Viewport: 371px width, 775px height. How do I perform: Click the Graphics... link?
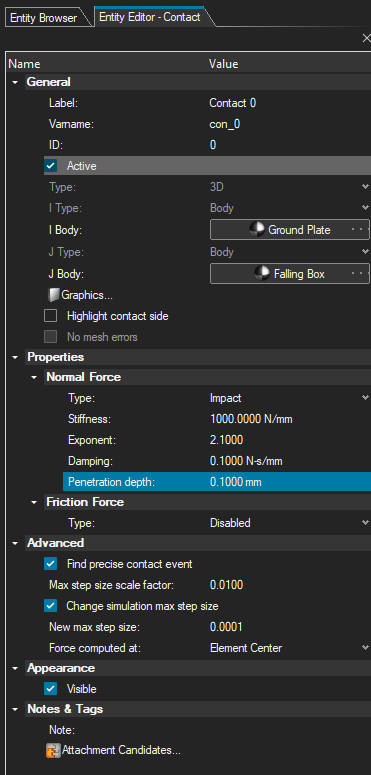click(x=87, y=296)
